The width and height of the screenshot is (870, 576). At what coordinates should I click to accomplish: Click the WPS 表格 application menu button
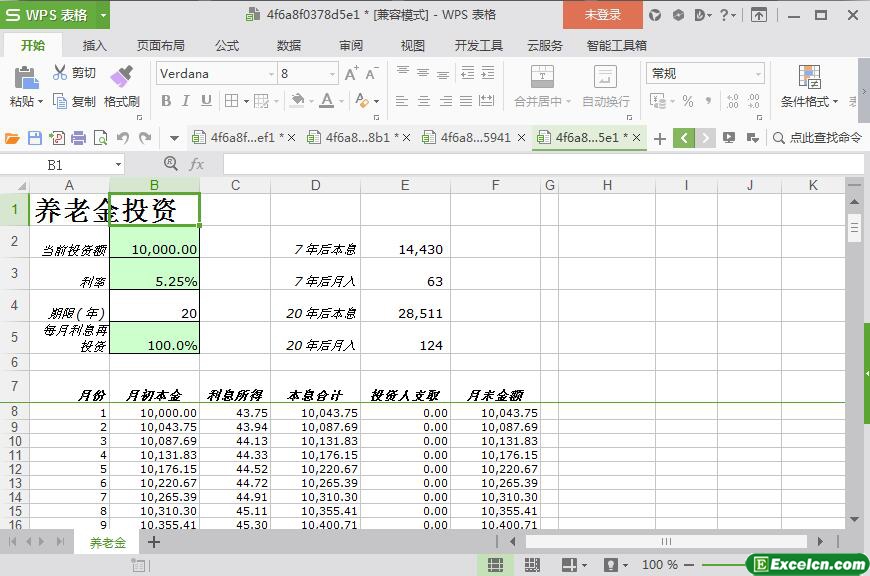(x=54, y=15)
